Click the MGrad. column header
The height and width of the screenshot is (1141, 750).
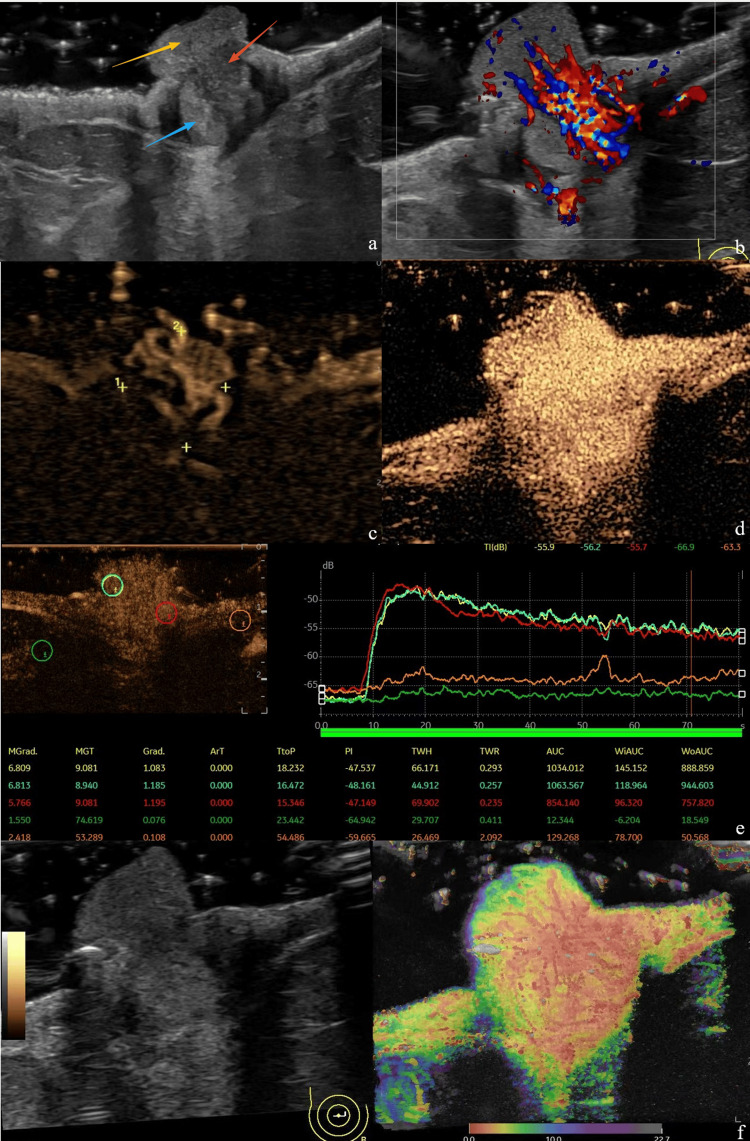(x=23, y=751)
